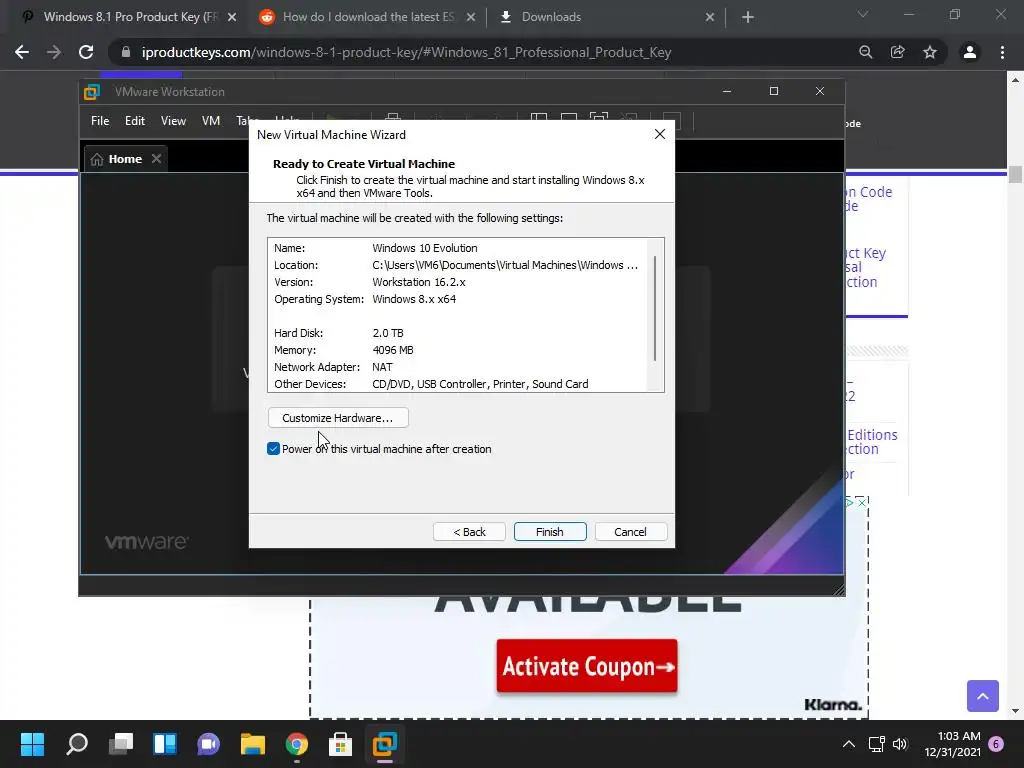The height and width of the screenshot is (768, 1024).
Task: Close the VMware Home tab
Action: coord(156,158)
